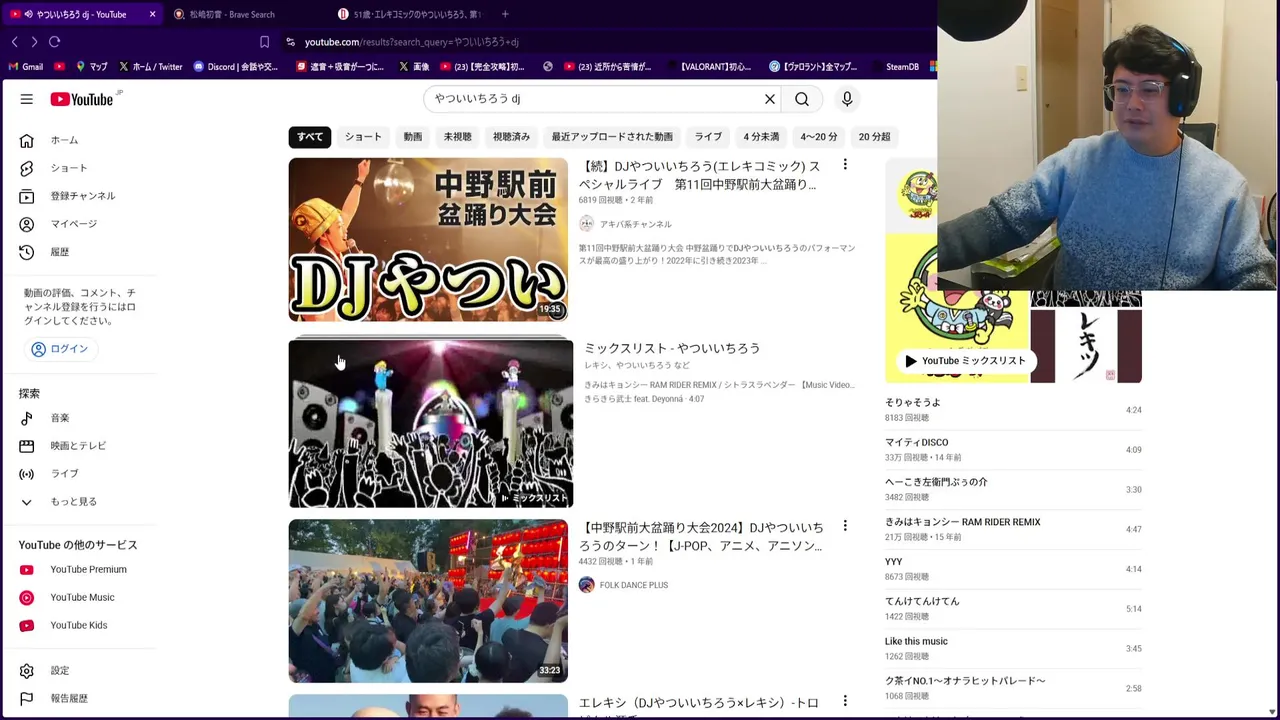Open アキバ系チャンネル channel link

[635, 224]
